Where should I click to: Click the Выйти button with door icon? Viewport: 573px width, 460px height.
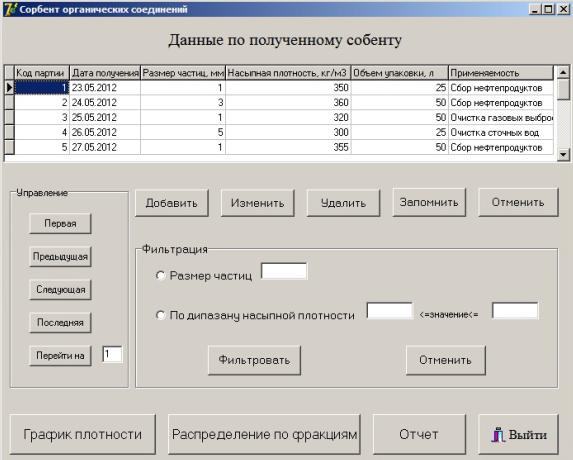519,434
